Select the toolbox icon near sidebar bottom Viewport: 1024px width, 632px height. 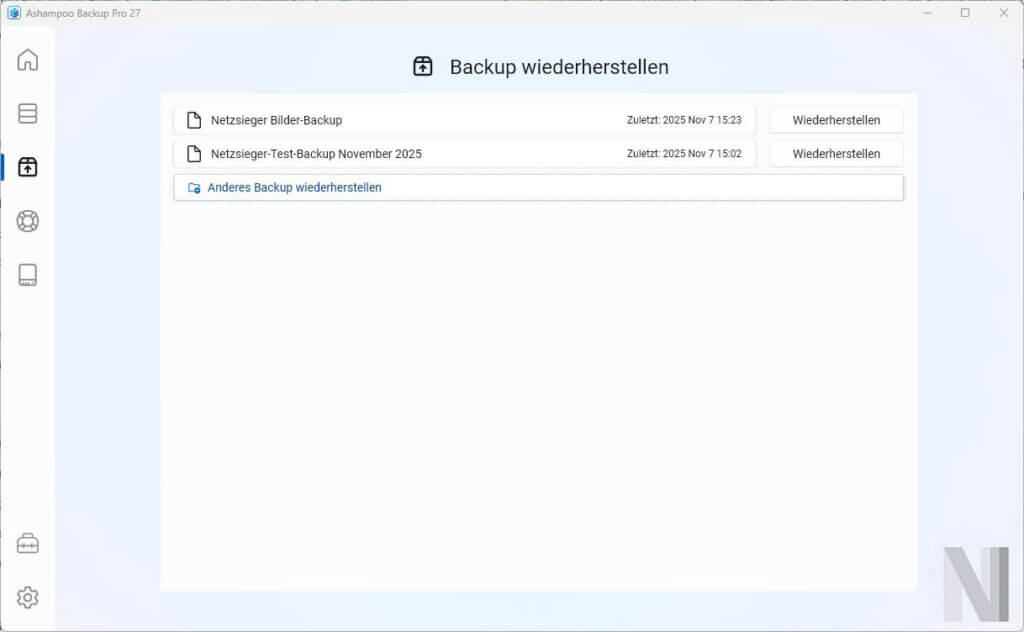pos(27,543)
